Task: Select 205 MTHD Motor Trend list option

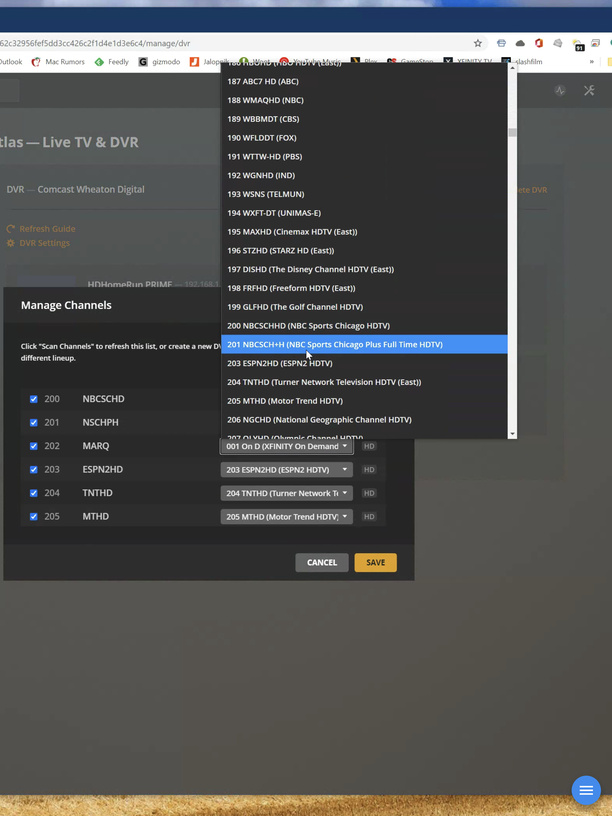Action: coord(364,401)
